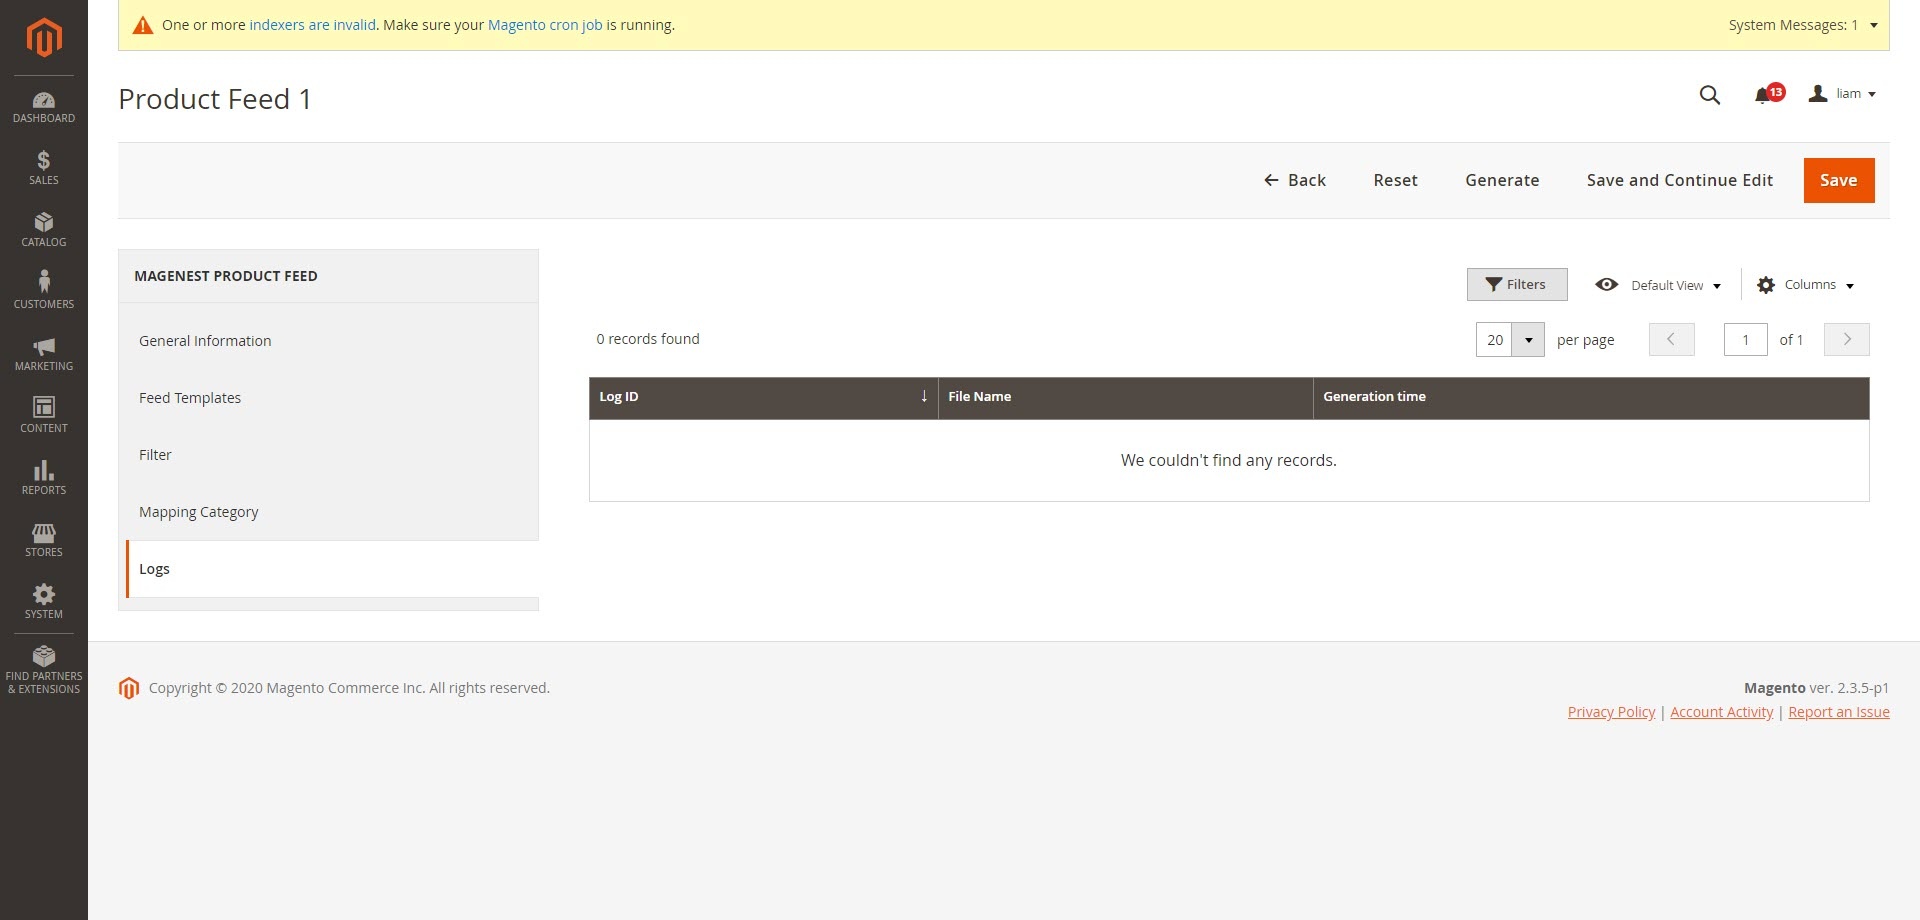This screenshot has width=1920, height=920.
Task: Open the Report an Issue link
Action: point(1838,712)
